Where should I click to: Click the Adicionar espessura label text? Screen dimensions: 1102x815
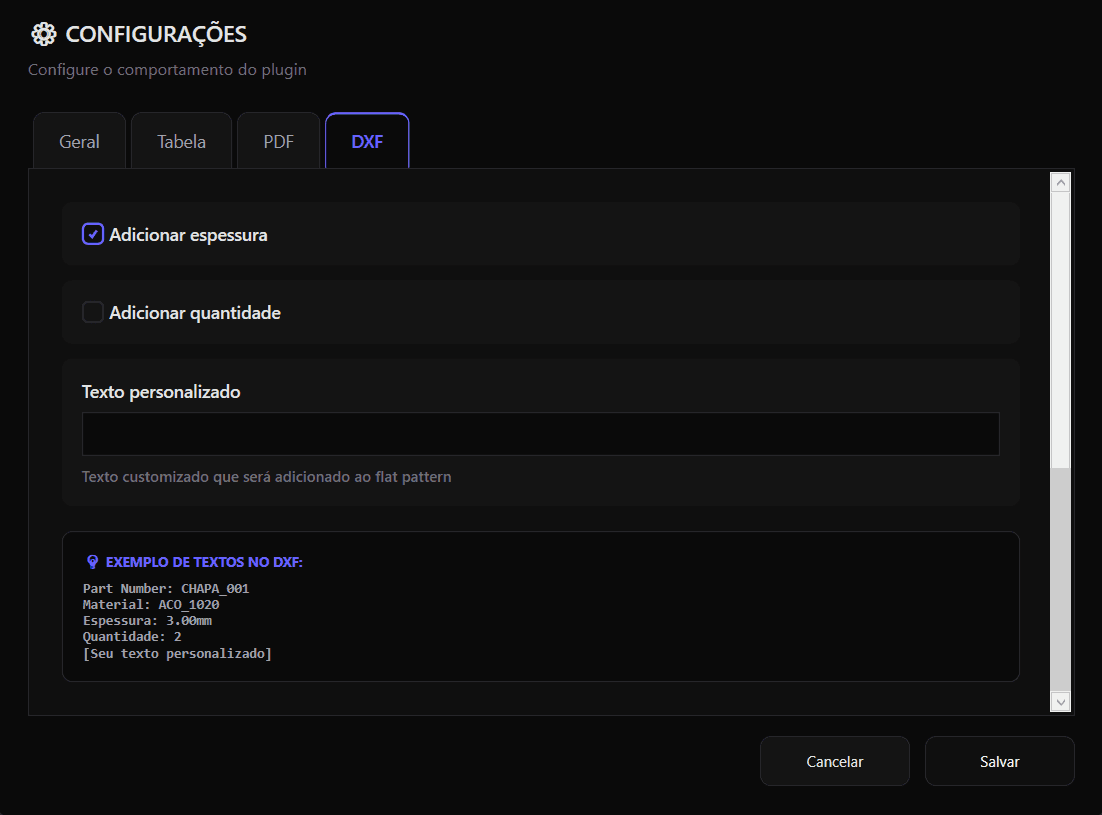tap(188, 235)
